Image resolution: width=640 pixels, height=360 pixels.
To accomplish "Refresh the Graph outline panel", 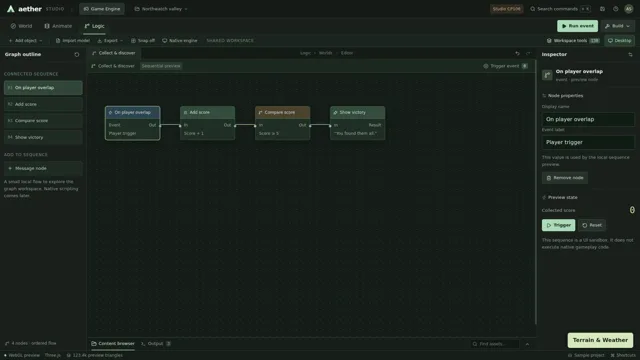I will [x=77, y=54].
